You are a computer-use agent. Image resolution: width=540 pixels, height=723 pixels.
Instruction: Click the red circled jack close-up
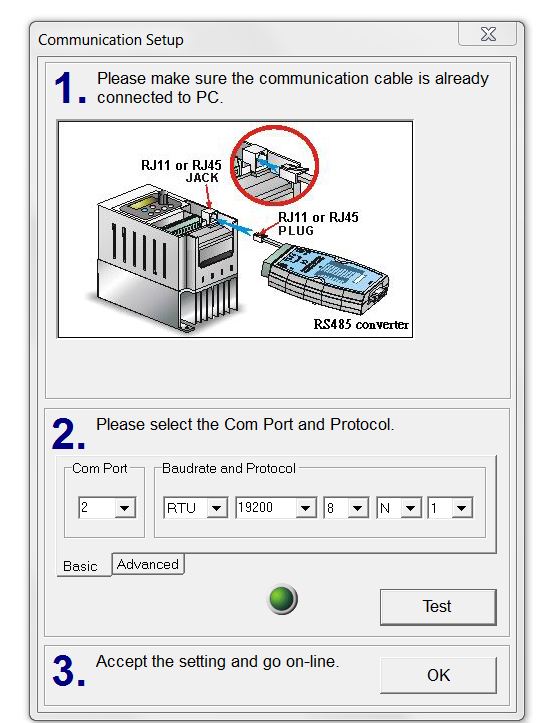(274, 165)
